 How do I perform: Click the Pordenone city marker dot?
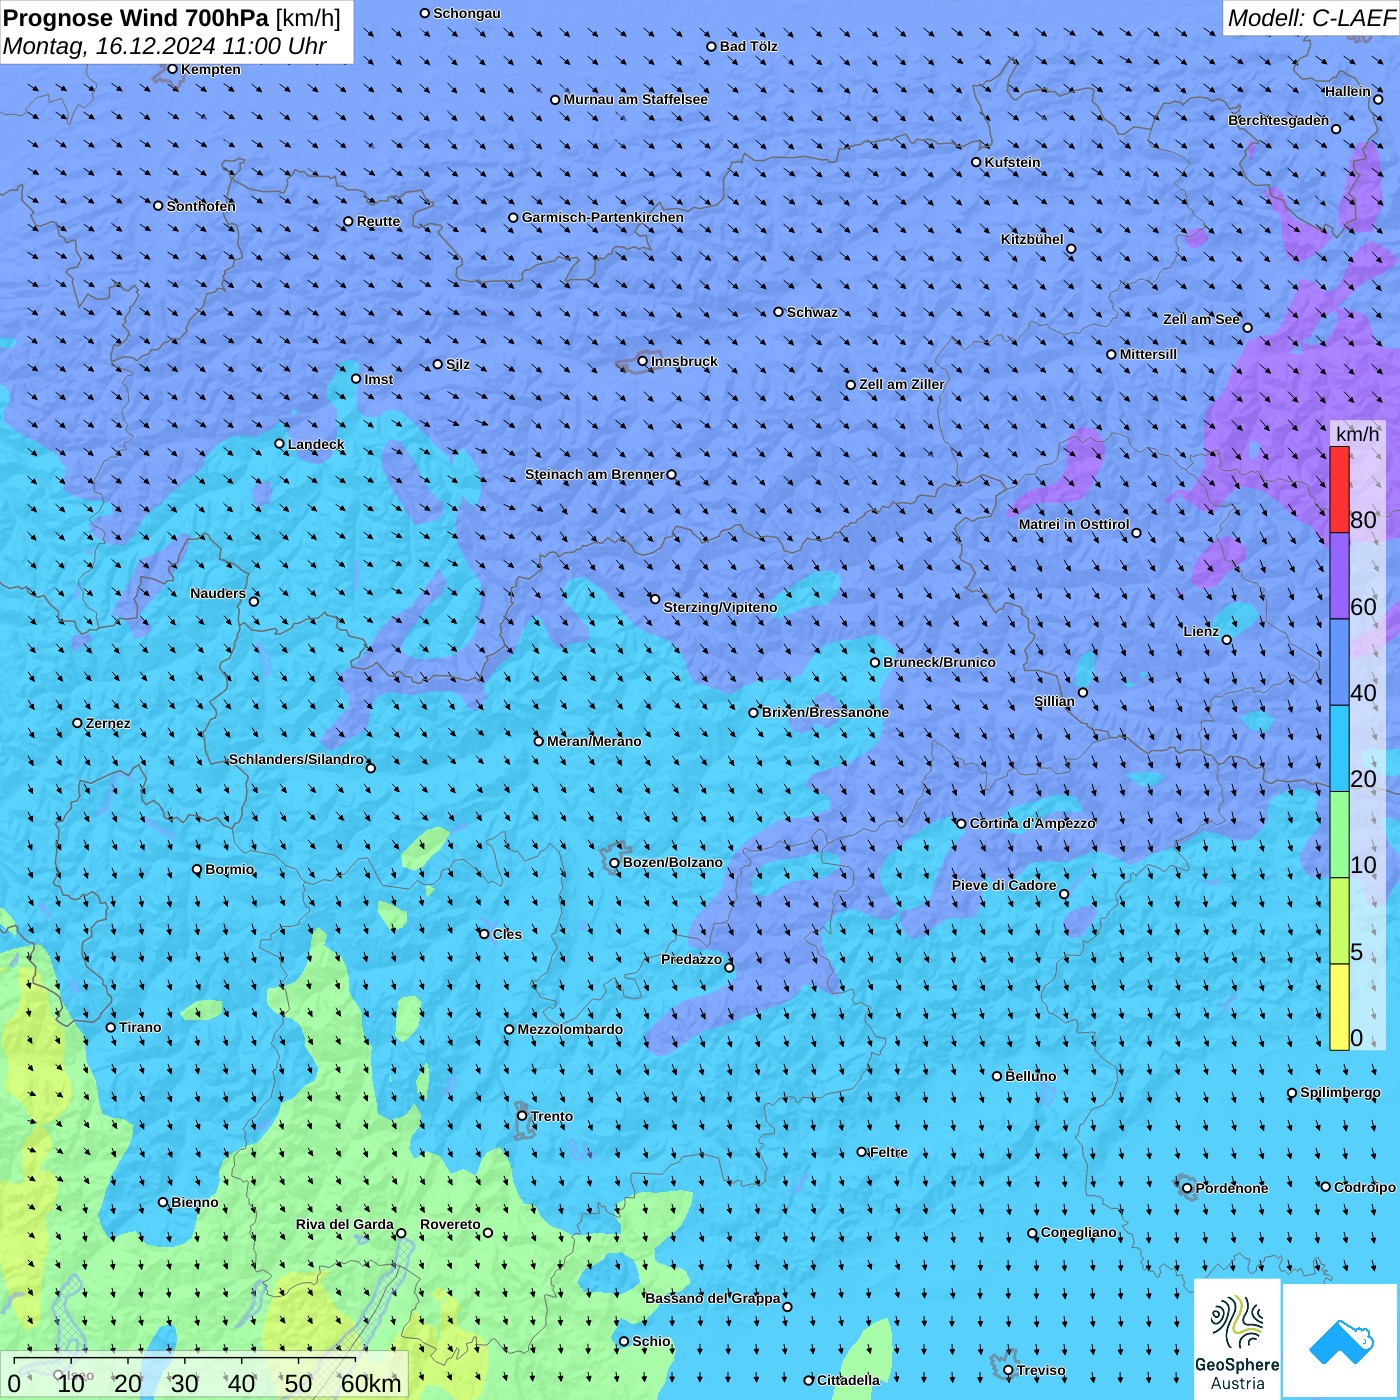click(1187, 1188)
